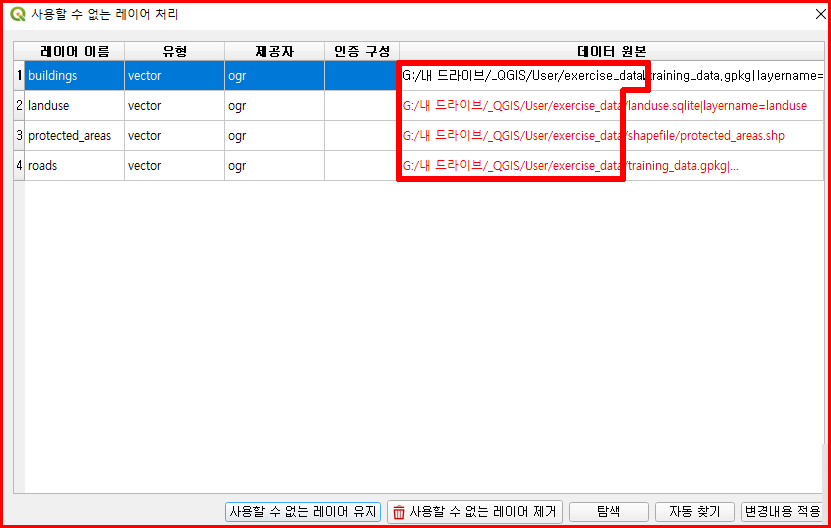Click ogr provider cell in landuse row
831x528 pixels.
(x=275, y=105)
